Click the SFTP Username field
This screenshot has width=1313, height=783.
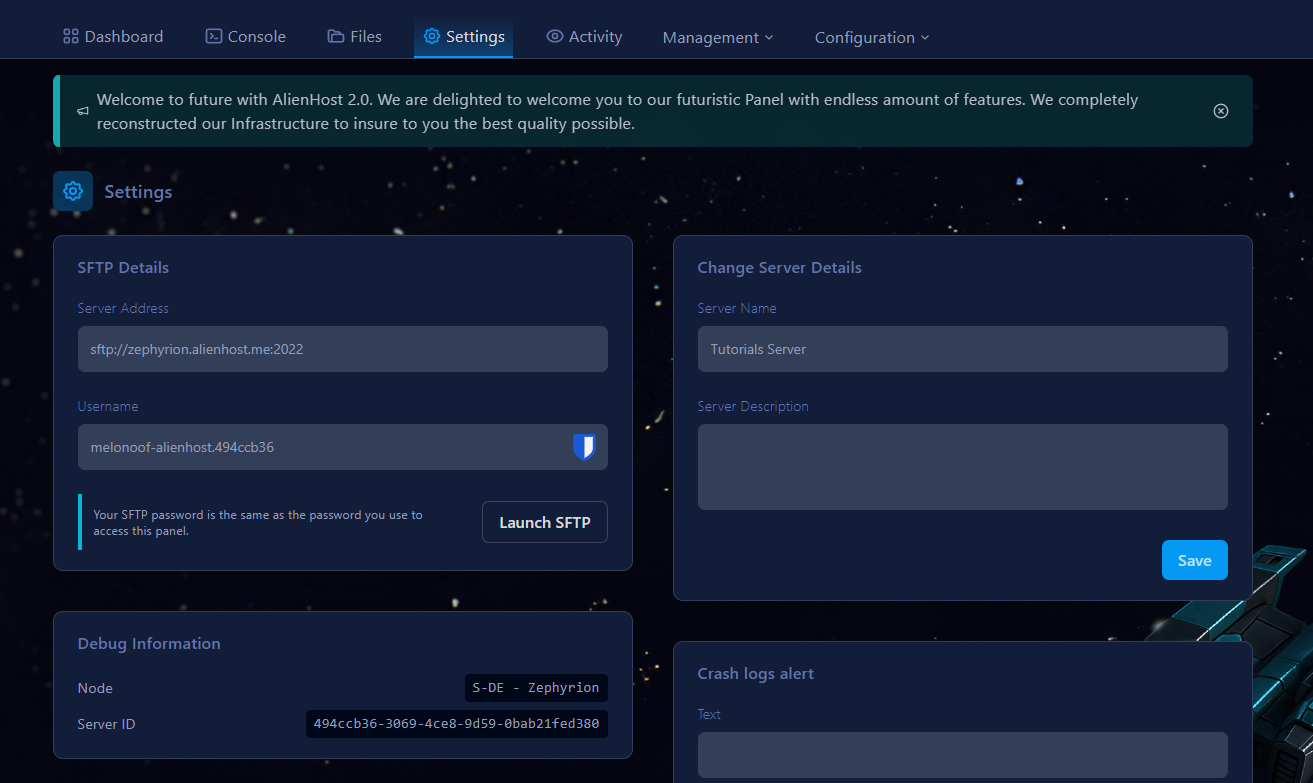[x=343, y=447]
